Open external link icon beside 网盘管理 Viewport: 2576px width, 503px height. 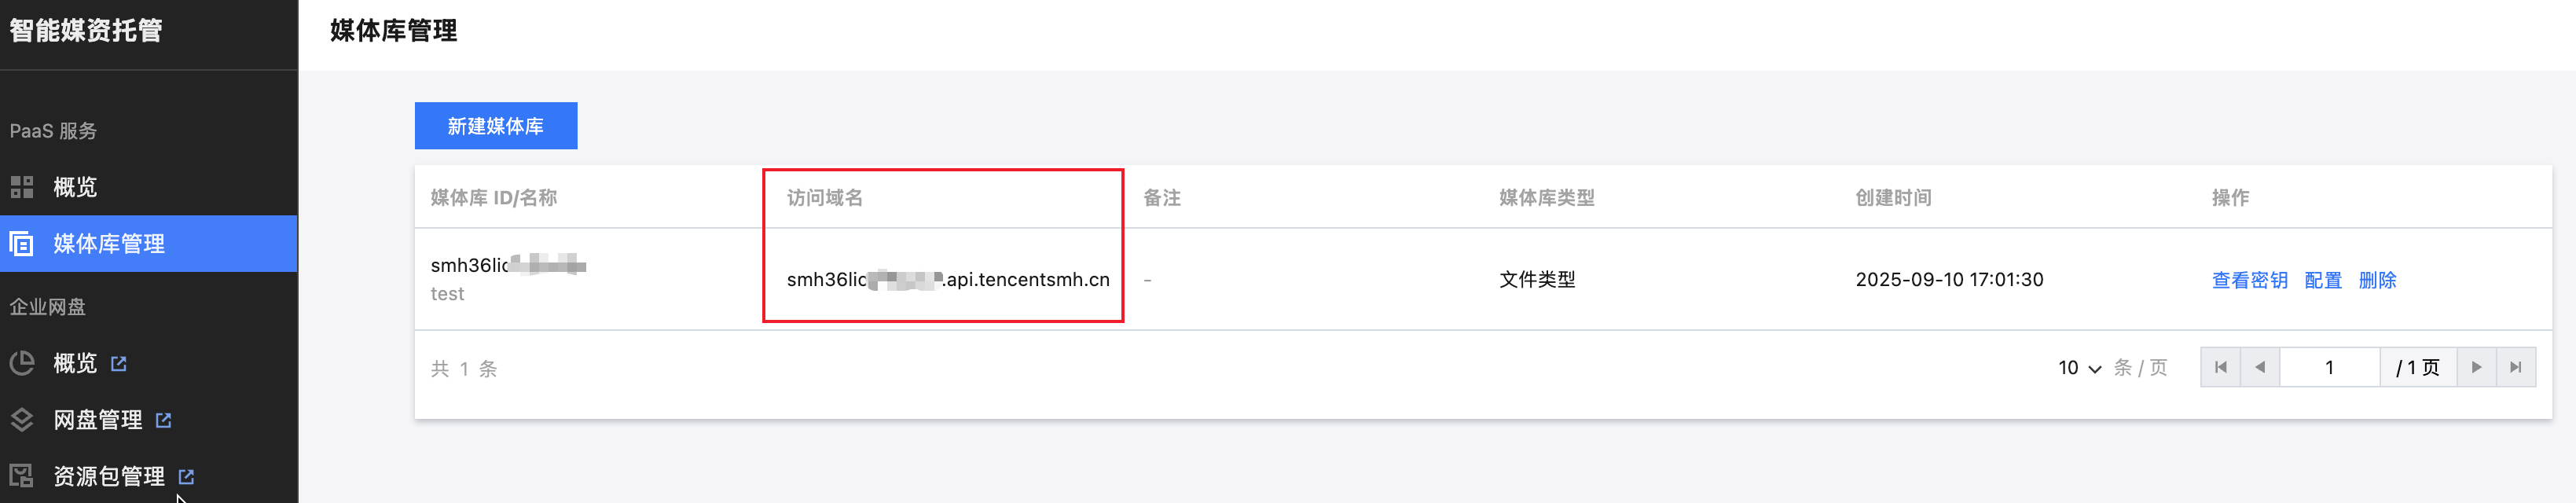pyautogui.click(x=164, y=420)
